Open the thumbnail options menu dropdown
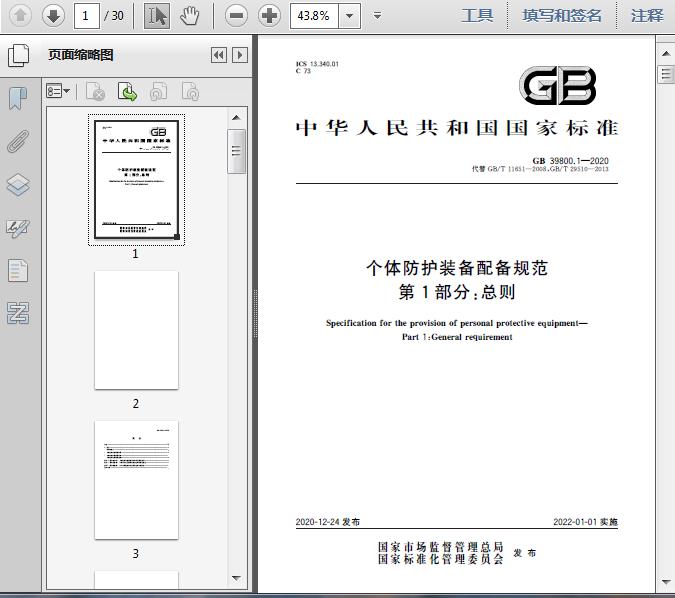This screenshot has height=598, width=675. (x=58, y=91)
